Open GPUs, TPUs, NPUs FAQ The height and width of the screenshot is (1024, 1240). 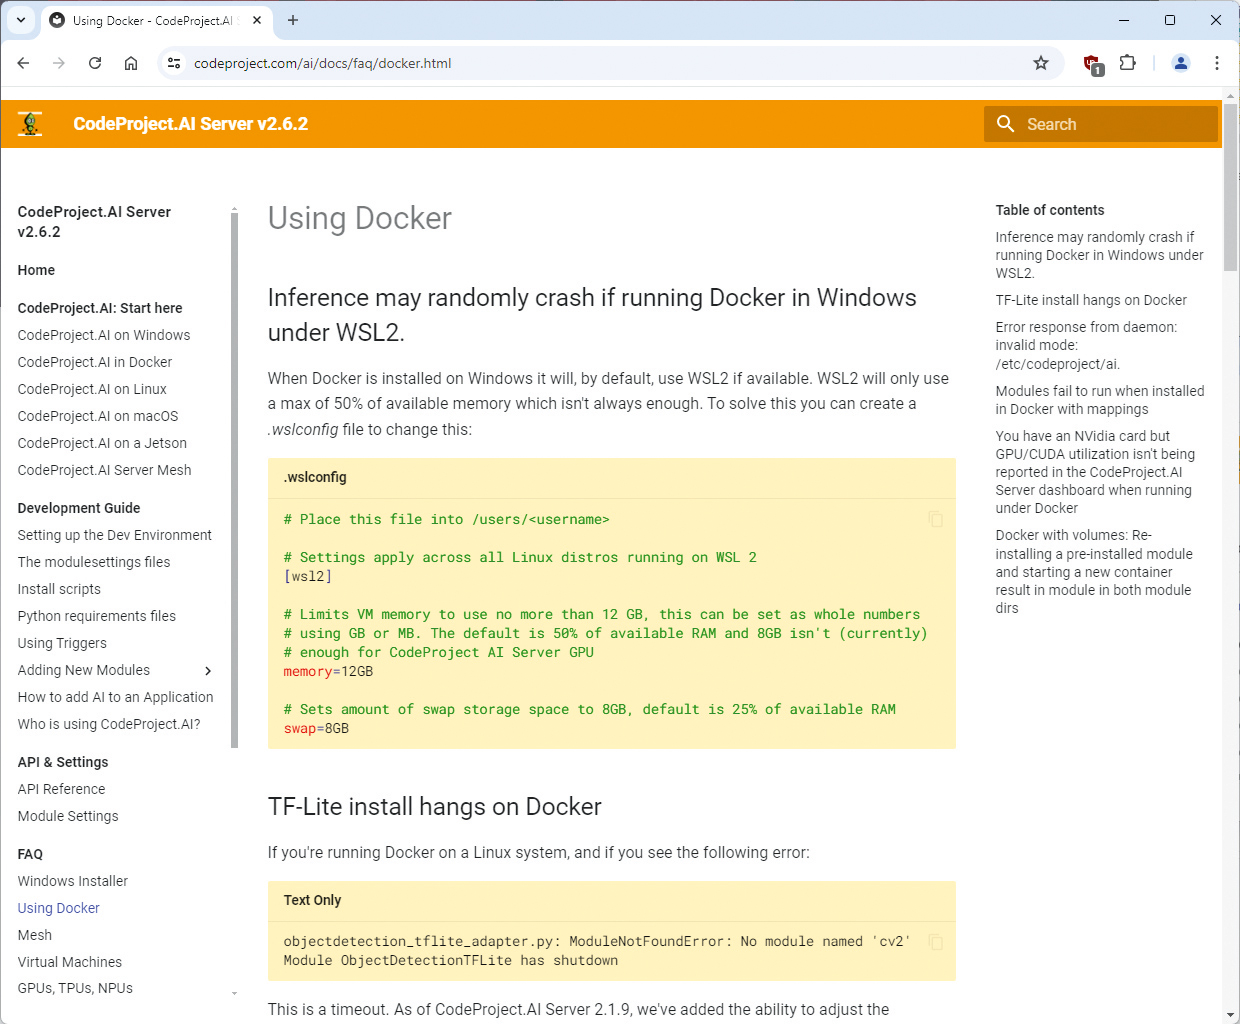75,988
